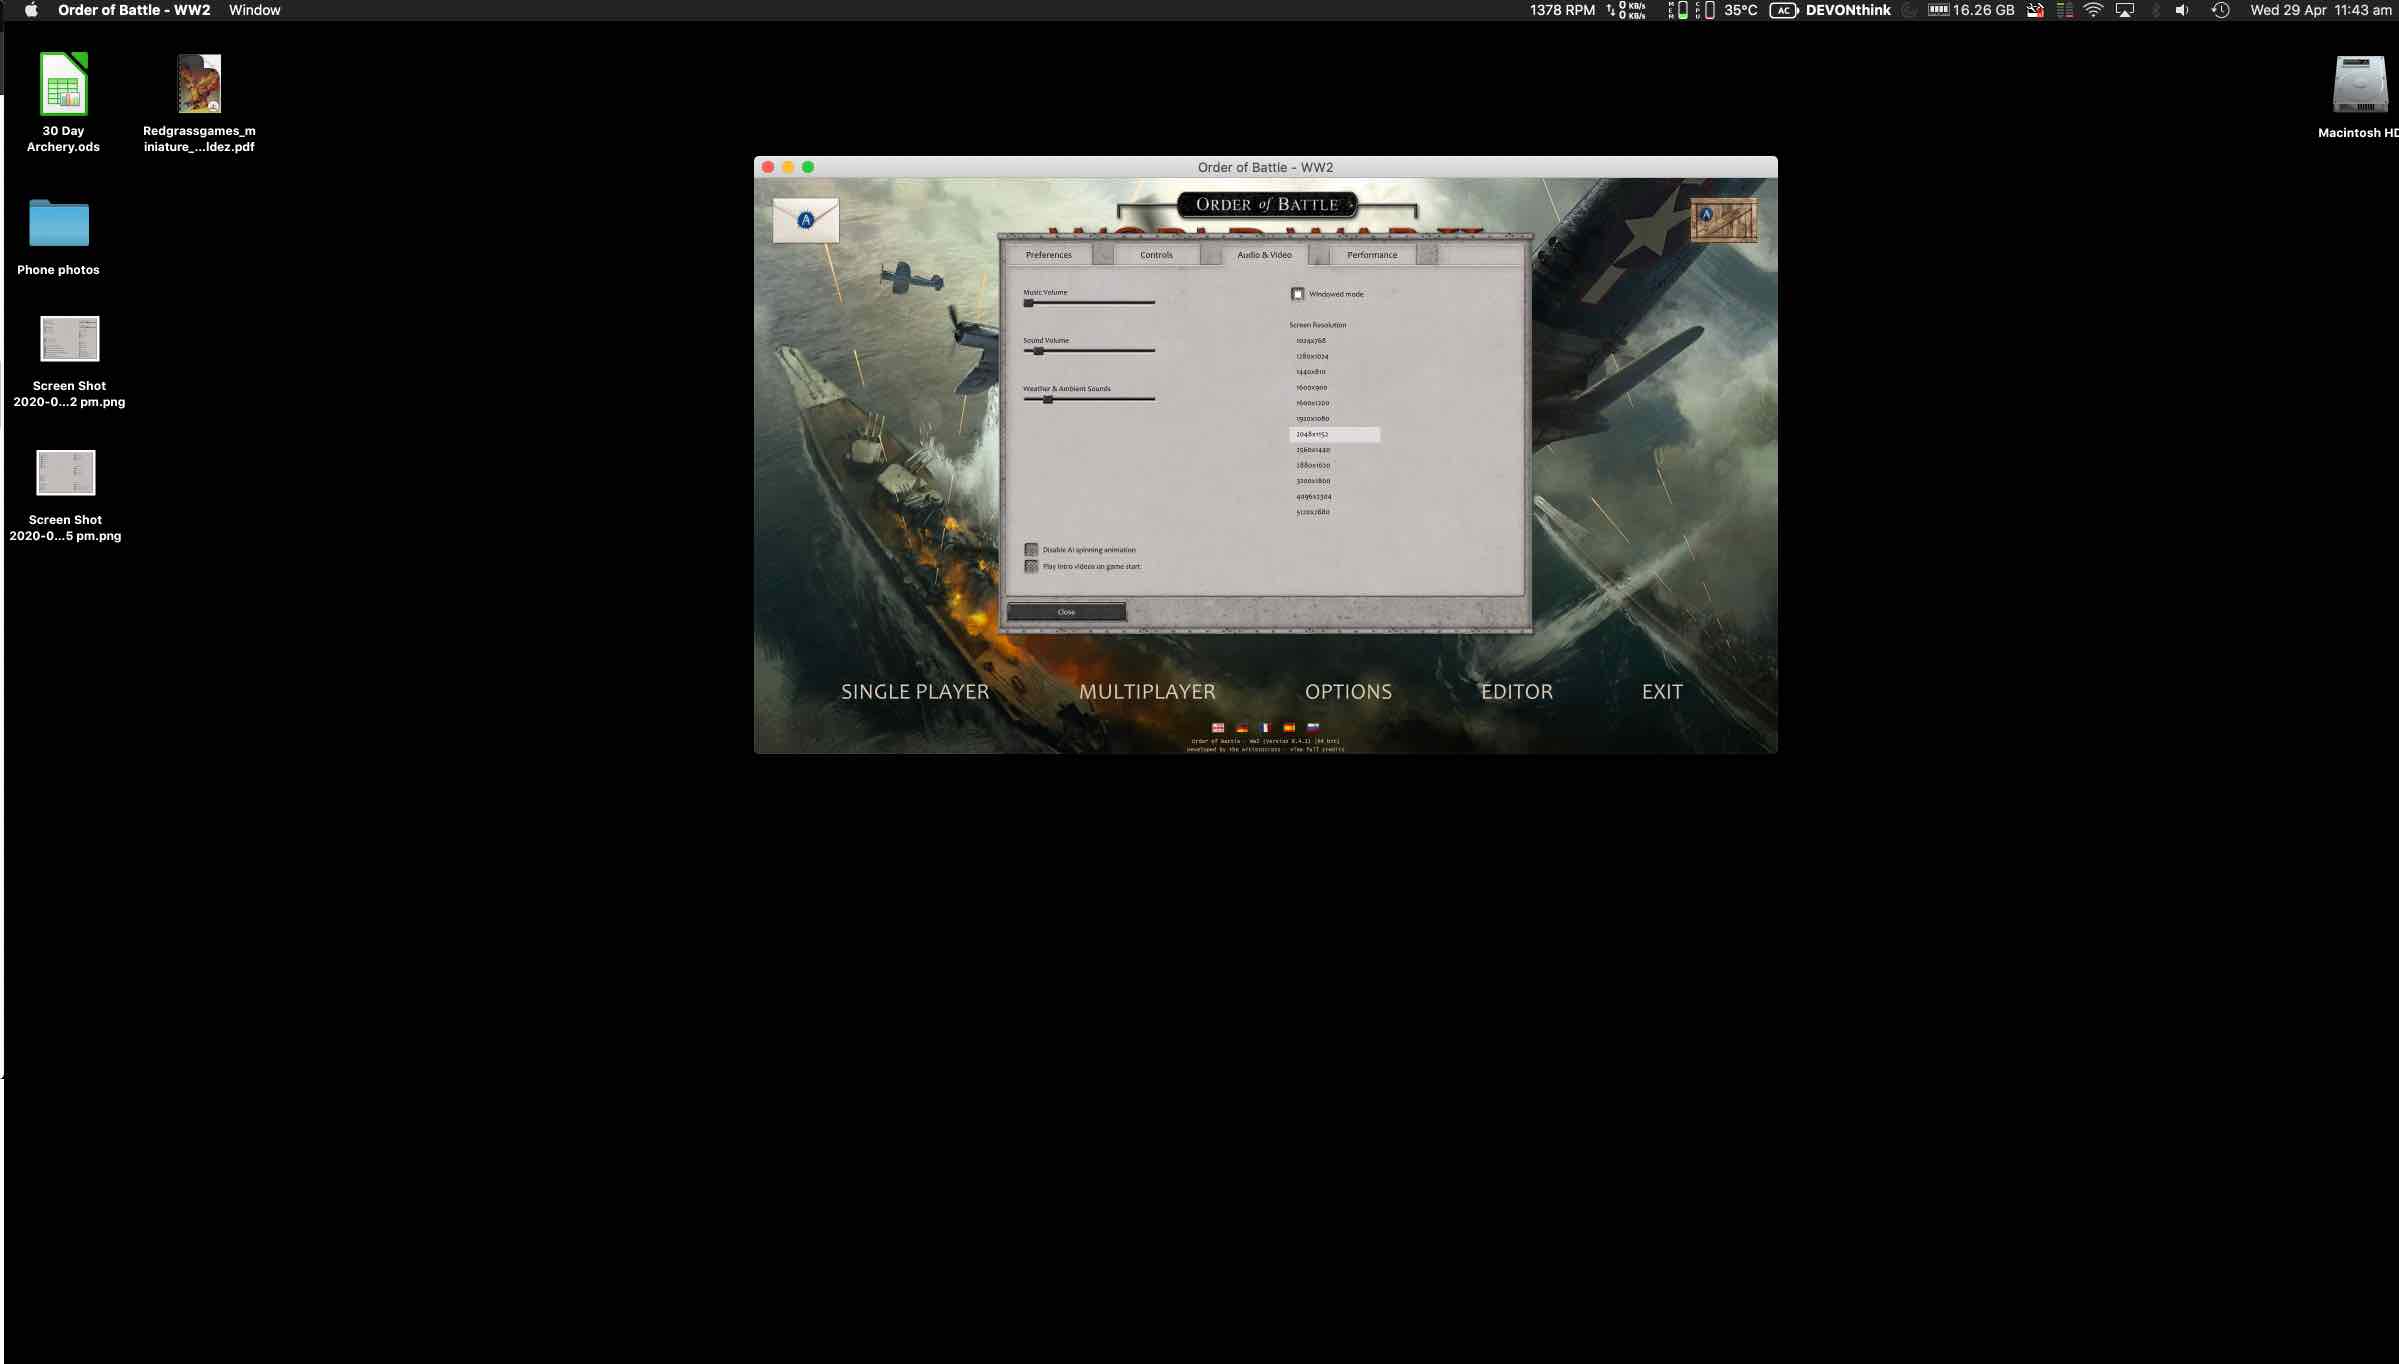Check Disable AI spinning animation

click(1031, 549)
